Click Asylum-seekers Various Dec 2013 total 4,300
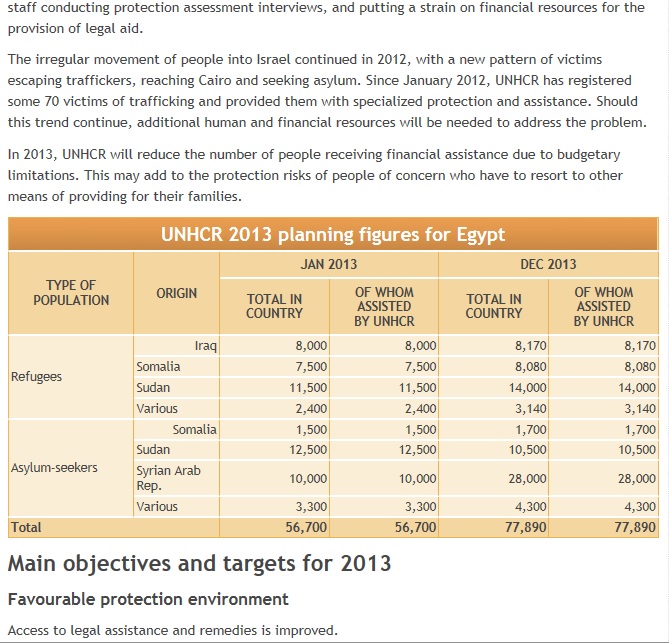669x644 pixels. [x=530, y=507]
